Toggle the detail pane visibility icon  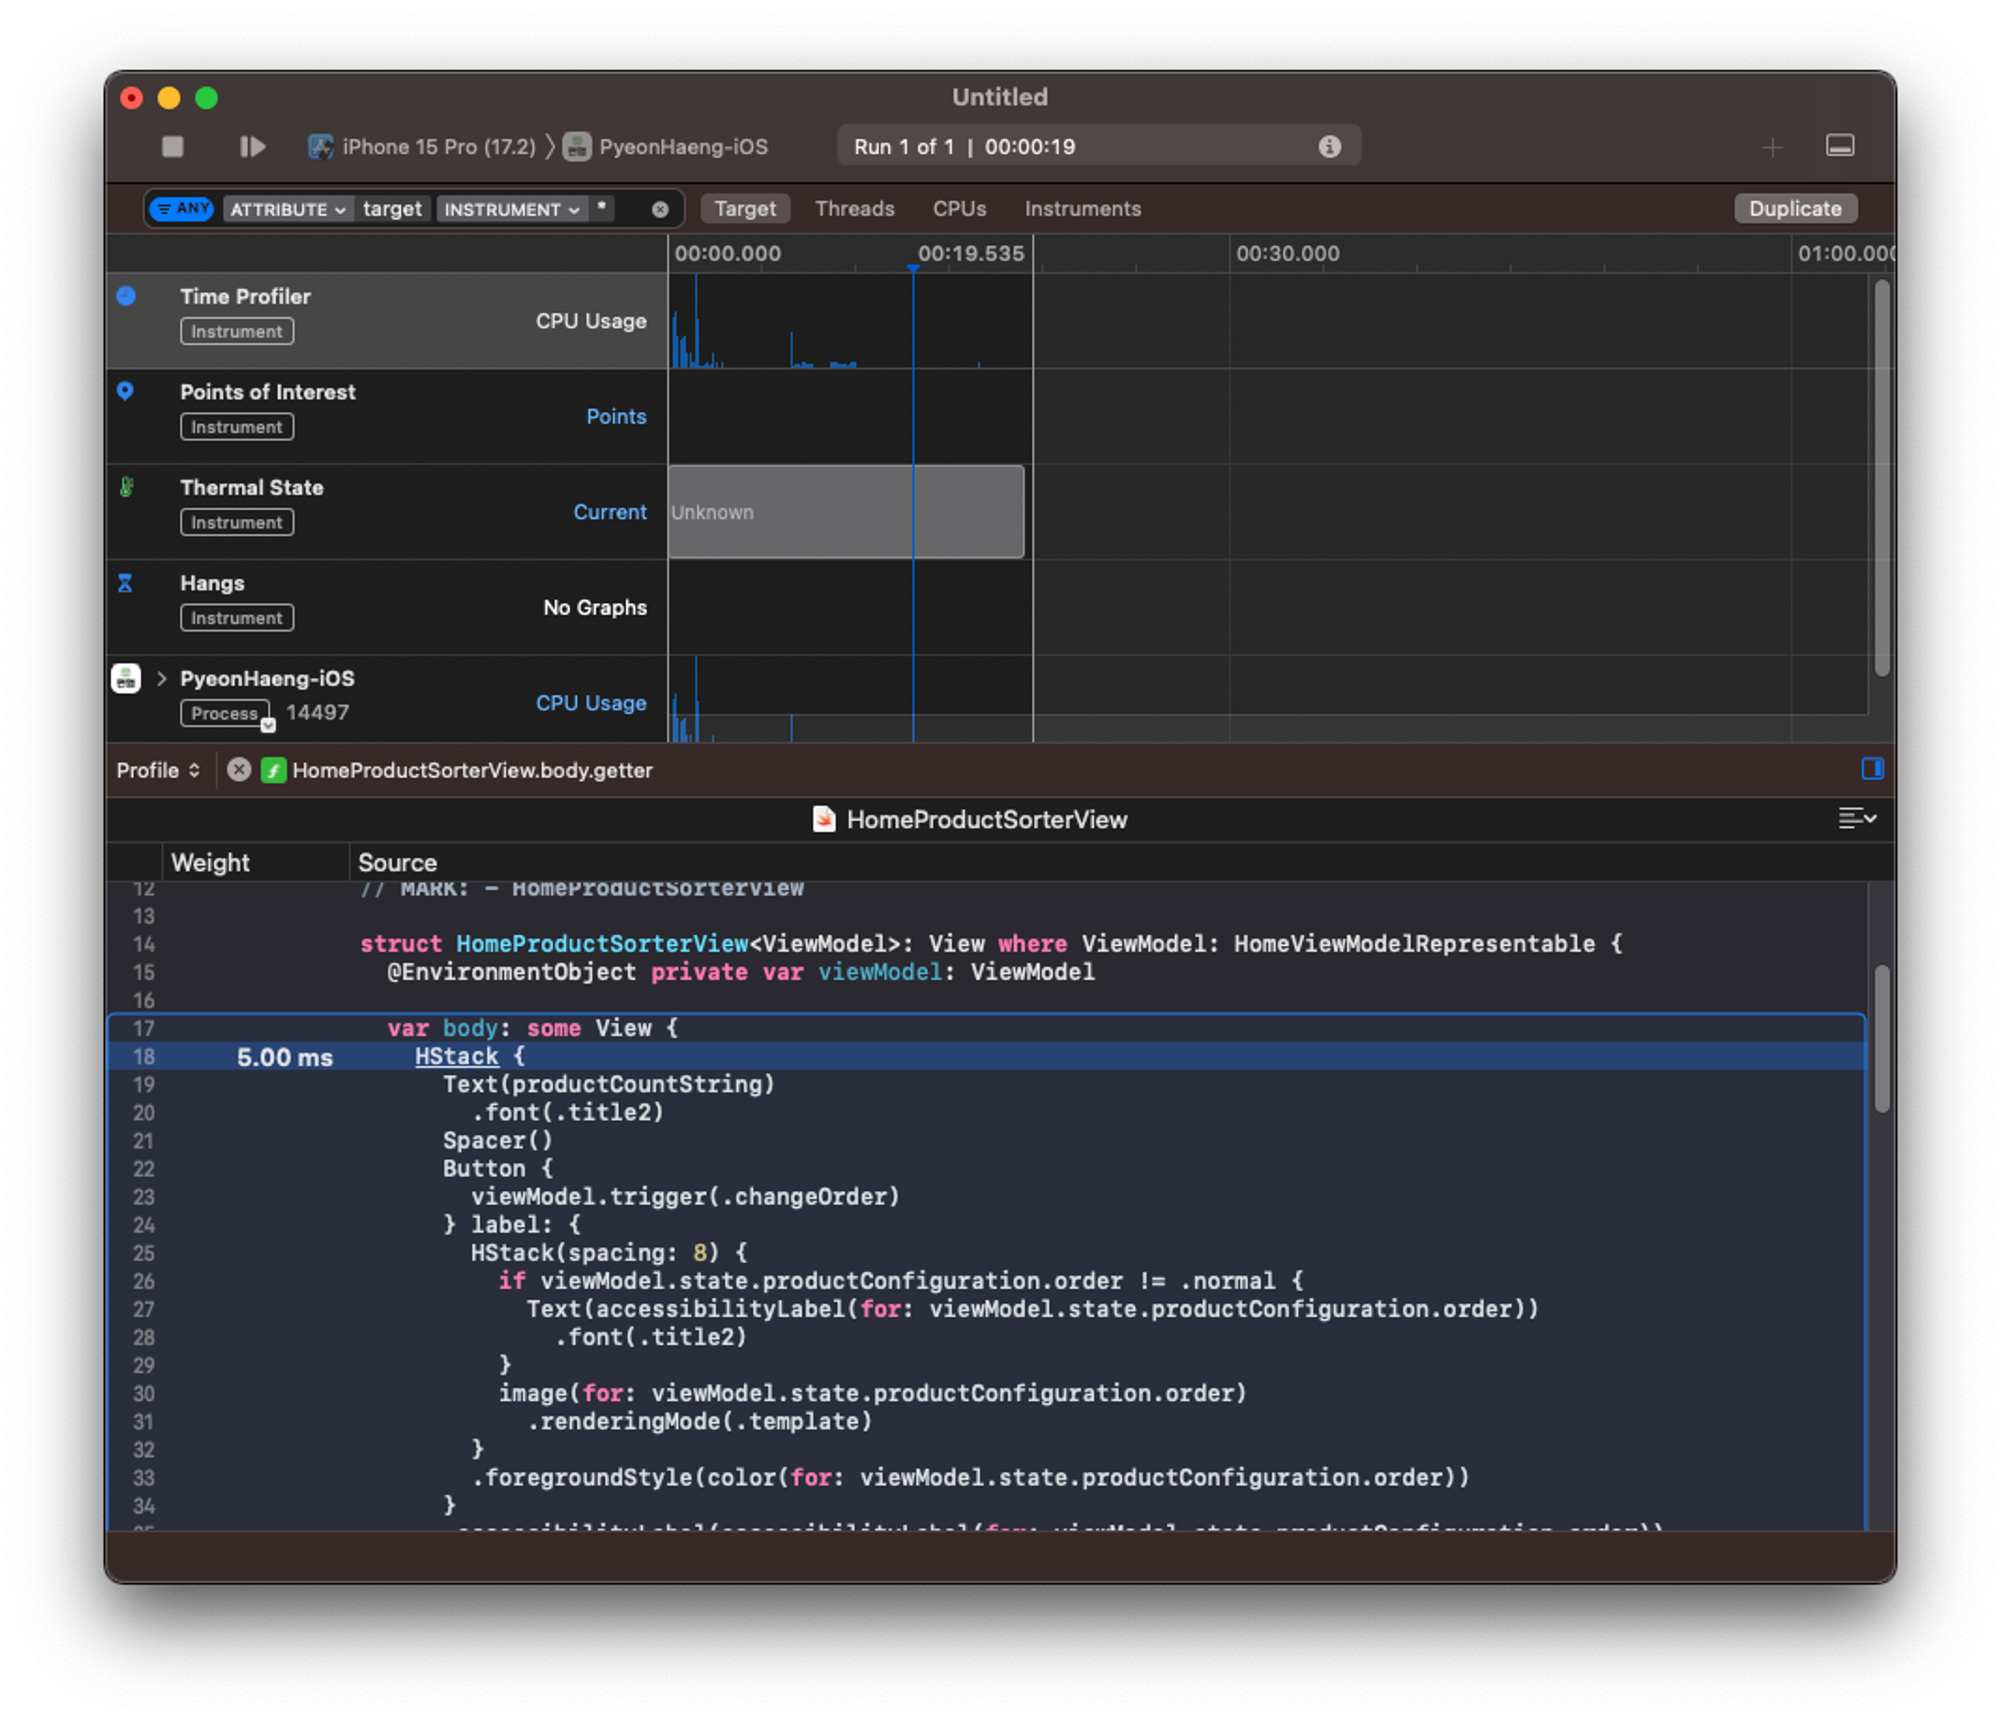coord(1840,146)
